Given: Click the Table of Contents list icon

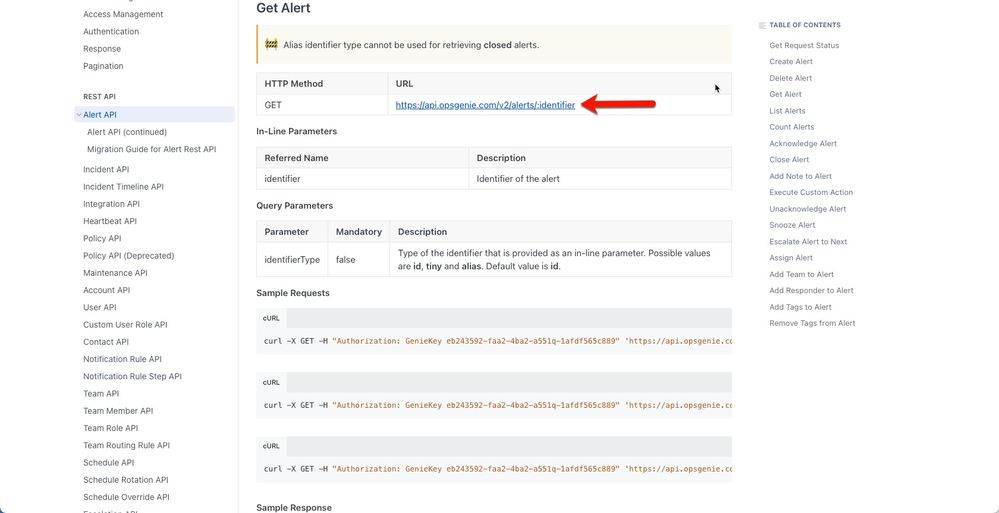Looking at the screenshot, I should [x=763, y=25].
